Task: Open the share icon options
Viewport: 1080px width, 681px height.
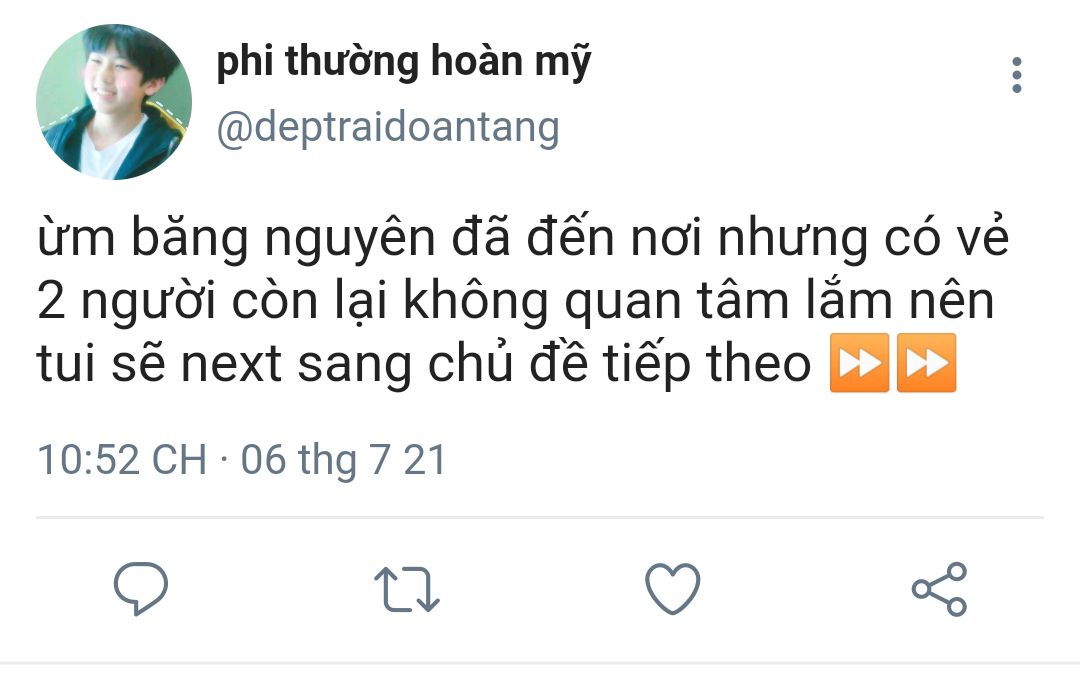Action: click(x=939, y=589)
